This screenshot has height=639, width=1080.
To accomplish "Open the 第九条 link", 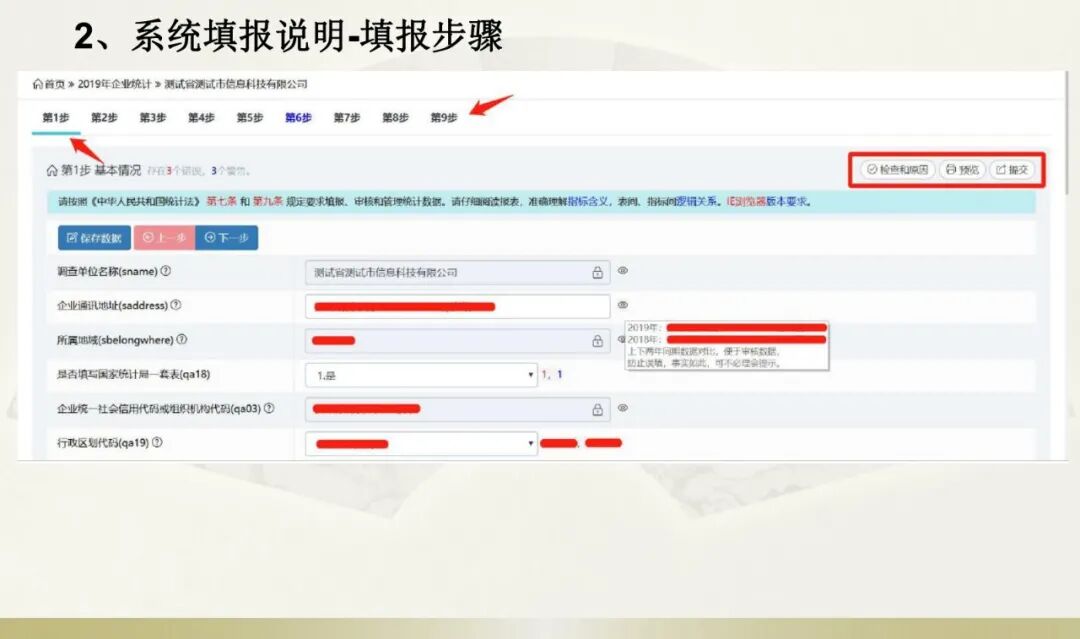I will [267, 202].
